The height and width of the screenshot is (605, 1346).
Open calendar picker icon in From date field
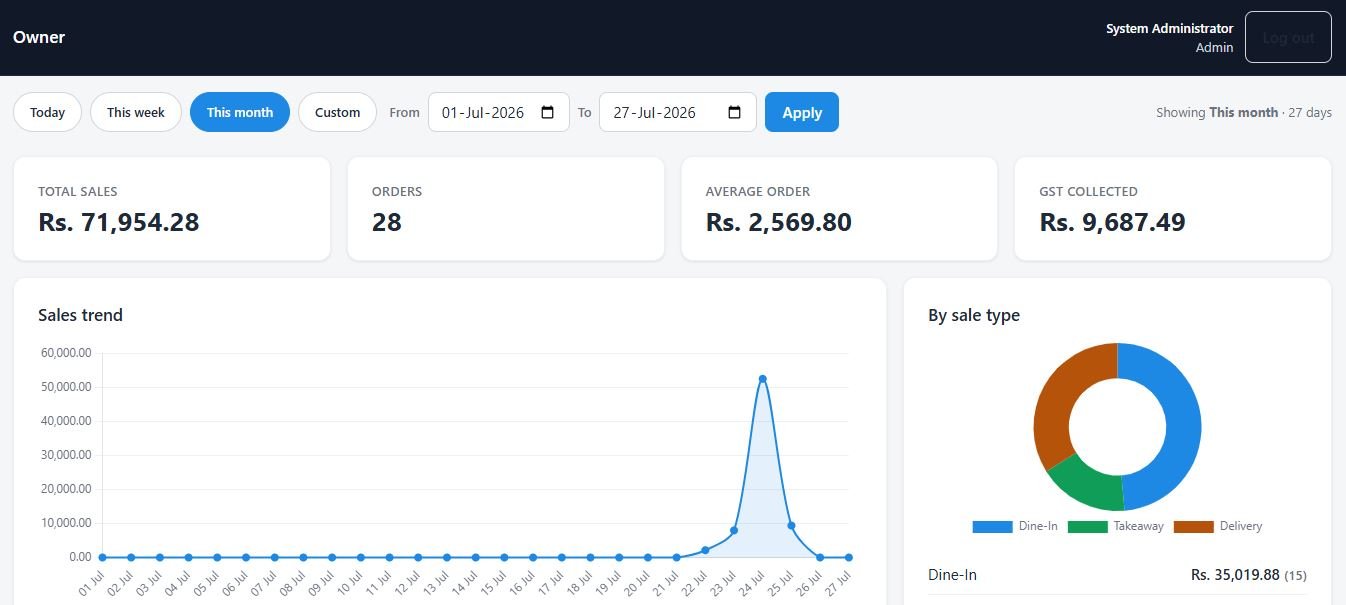pyautogui.click(x=547, y=112)
